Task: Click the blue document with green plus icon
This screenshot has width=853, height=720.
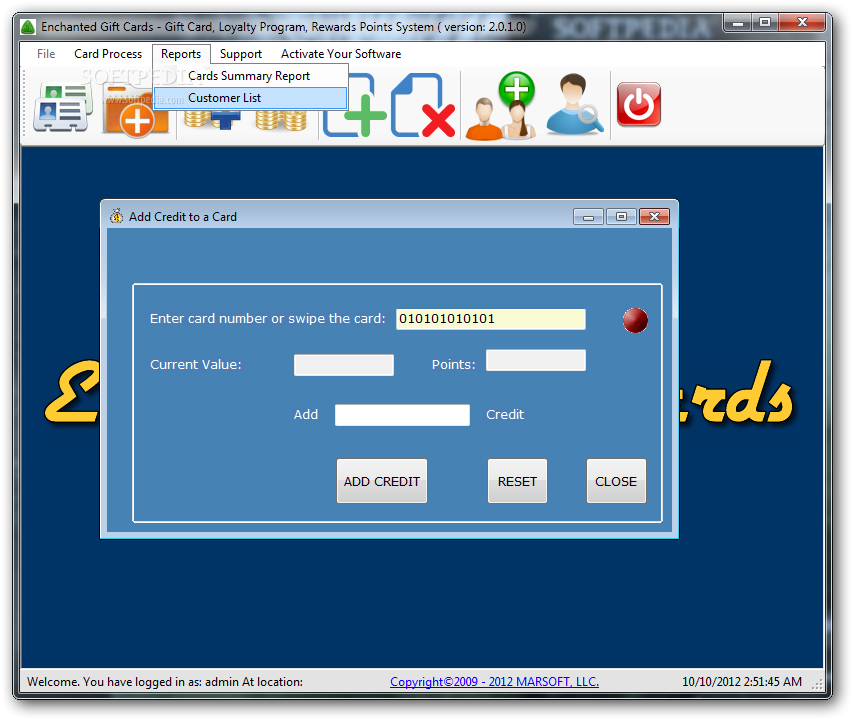Action: tap(355, 105)
